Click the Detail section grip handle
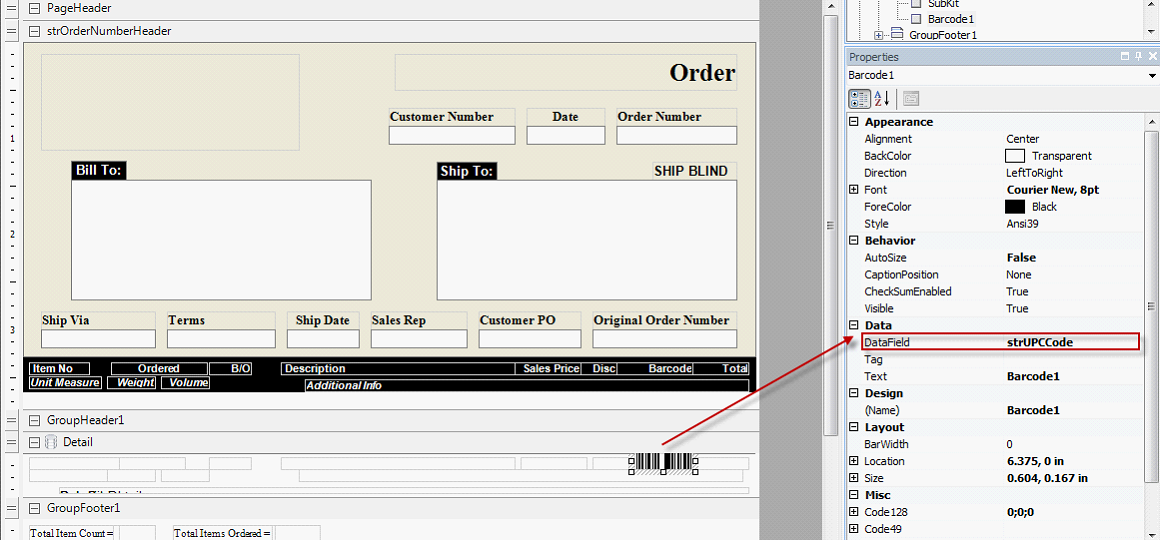 (x=10, y=443)
